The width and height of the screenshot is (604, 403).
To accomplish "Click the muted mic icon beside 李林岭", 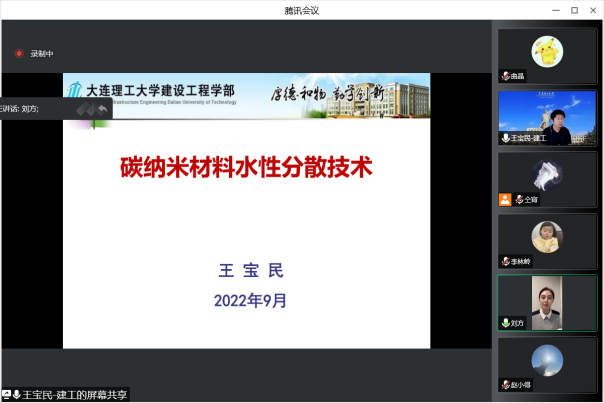I will pyautogui.click(x=506, y=261).
